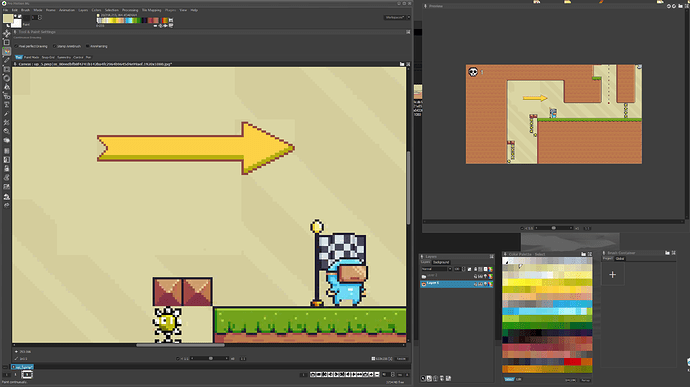Select frame thumbnail in timeline
Viewport: 690px width, 387px height.
point(27,375)
